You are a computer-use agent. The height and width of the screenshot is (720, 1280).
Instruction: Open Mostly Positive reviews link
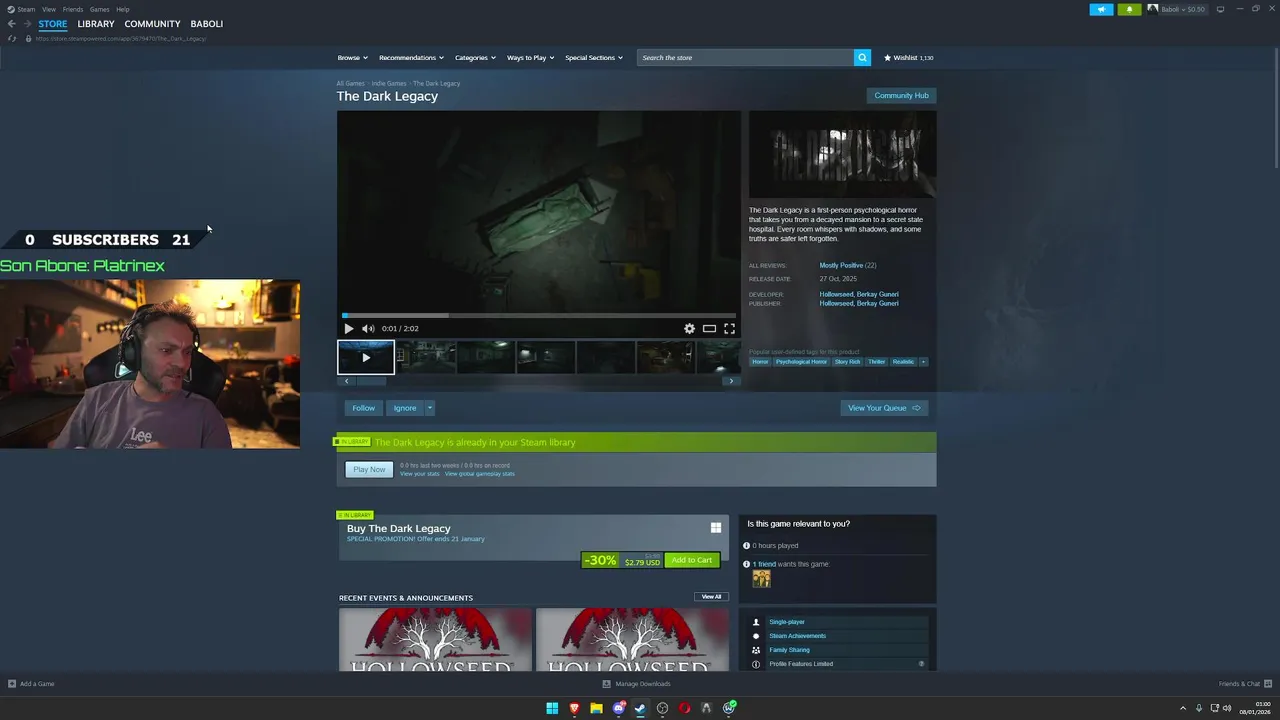841,265
